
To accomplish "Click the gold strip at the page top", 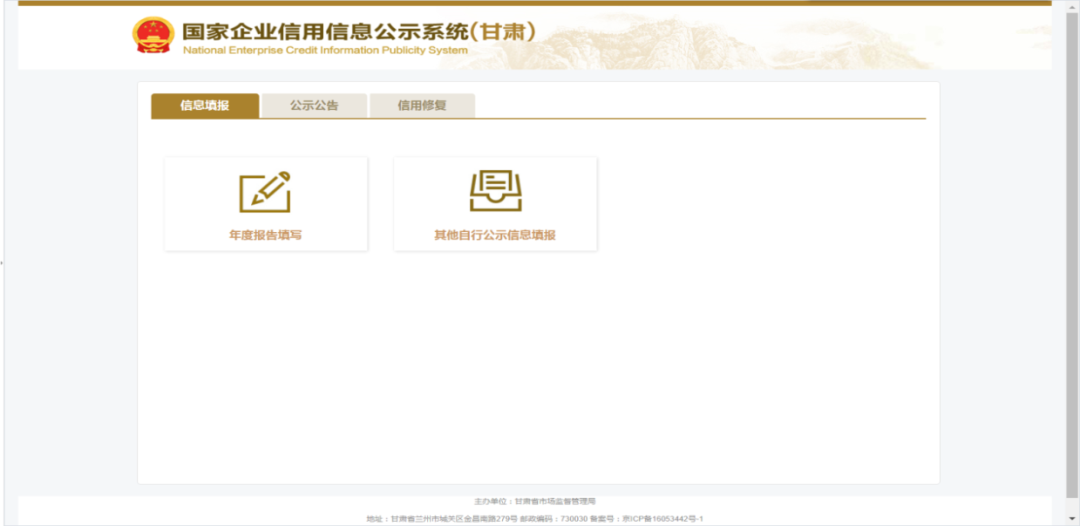I will point(540,3).
